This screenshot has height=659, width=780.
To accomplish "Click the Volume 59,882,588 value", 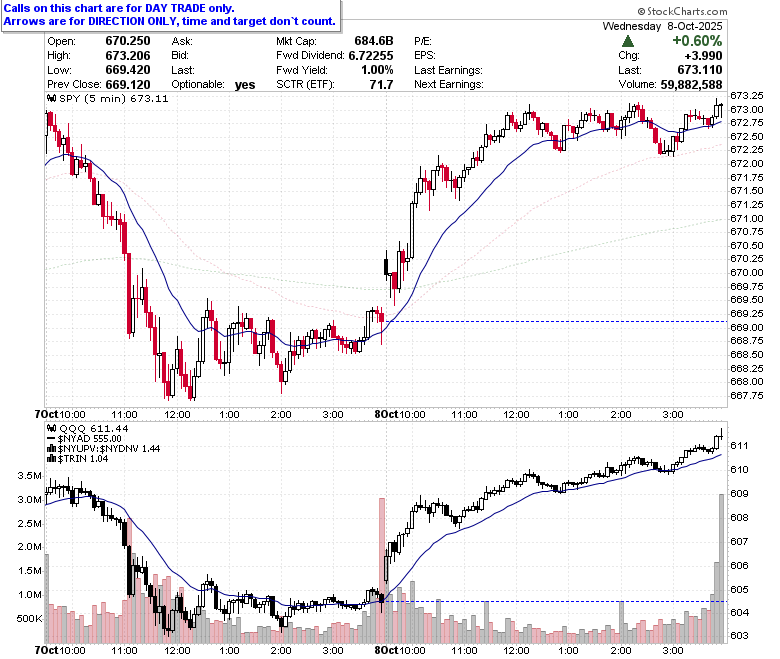I will 691,85.
